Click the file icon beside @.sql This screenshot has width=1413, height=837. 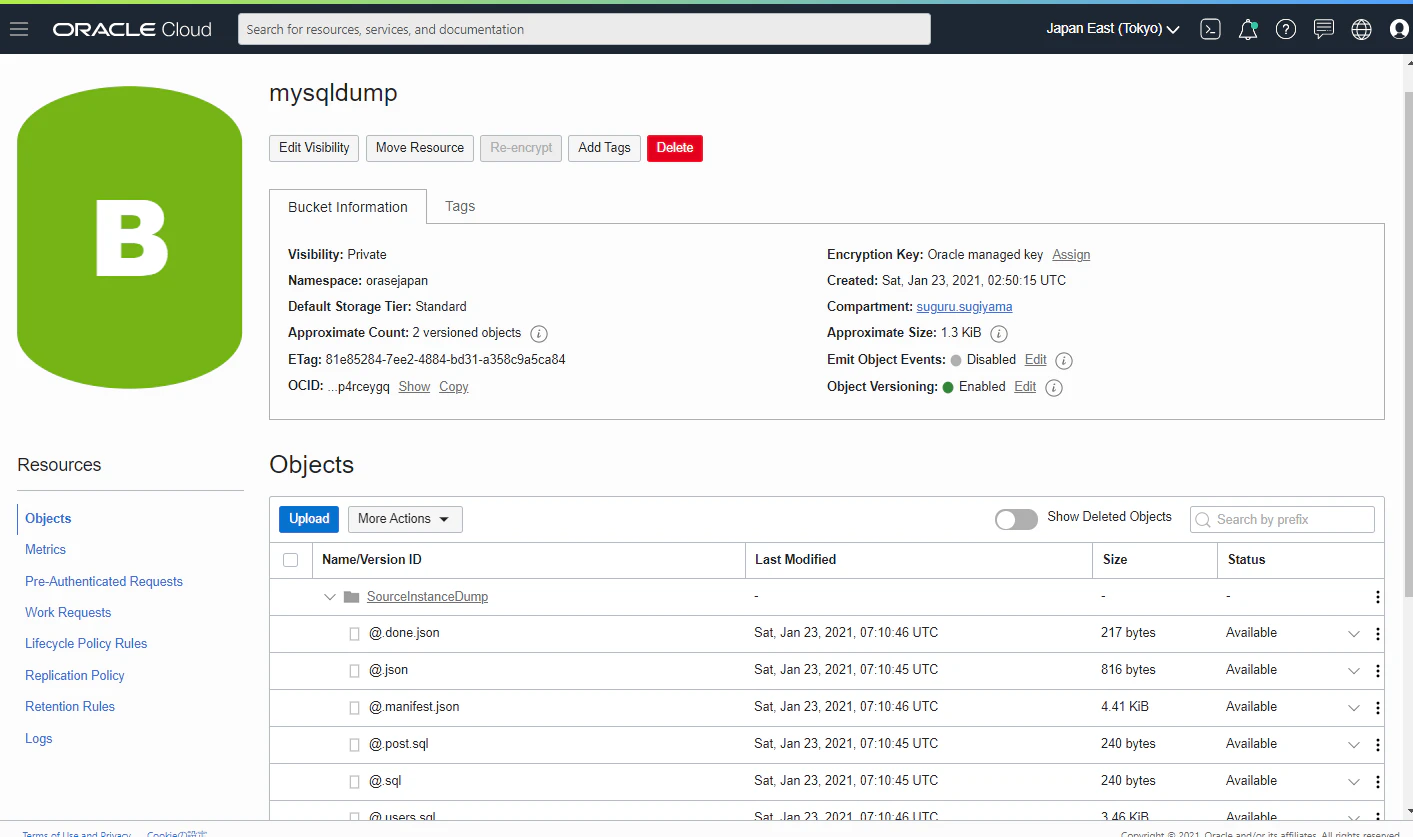coord(354,782)
